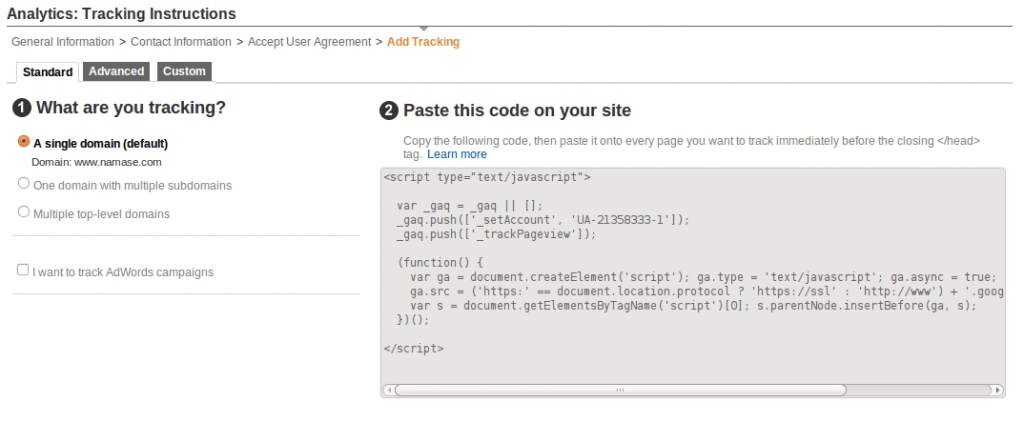The height and width of the screenshot is (442, 1024).
Task: Click the opening script type tag line
Action: (x=487, y=177)
